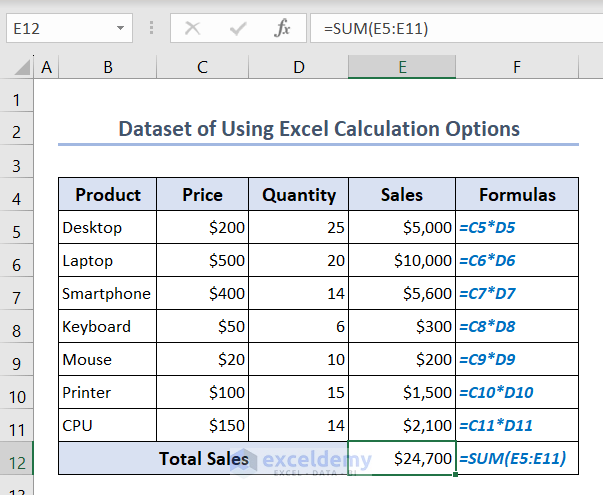Select the Desktop product cell
The width and height of the screenshot is (603, 495).
107,228
